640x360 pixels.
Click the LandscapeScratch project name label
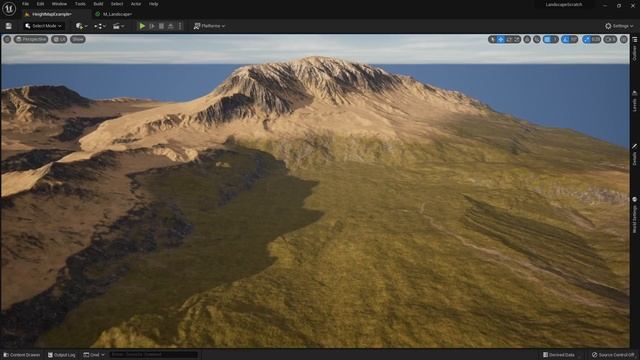point(564,4)
